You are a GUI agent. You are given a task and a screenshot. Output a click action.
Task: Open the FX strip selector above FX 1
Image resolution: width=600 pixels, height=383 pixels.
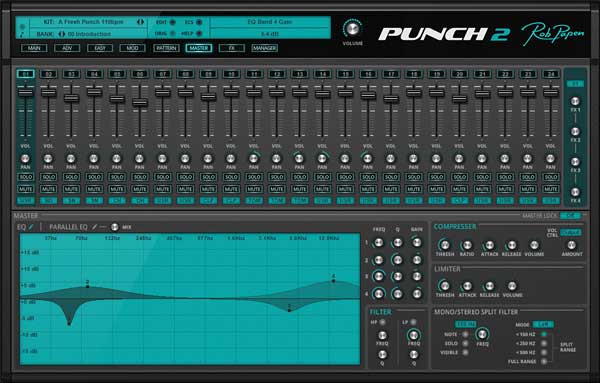click(575, 83)
